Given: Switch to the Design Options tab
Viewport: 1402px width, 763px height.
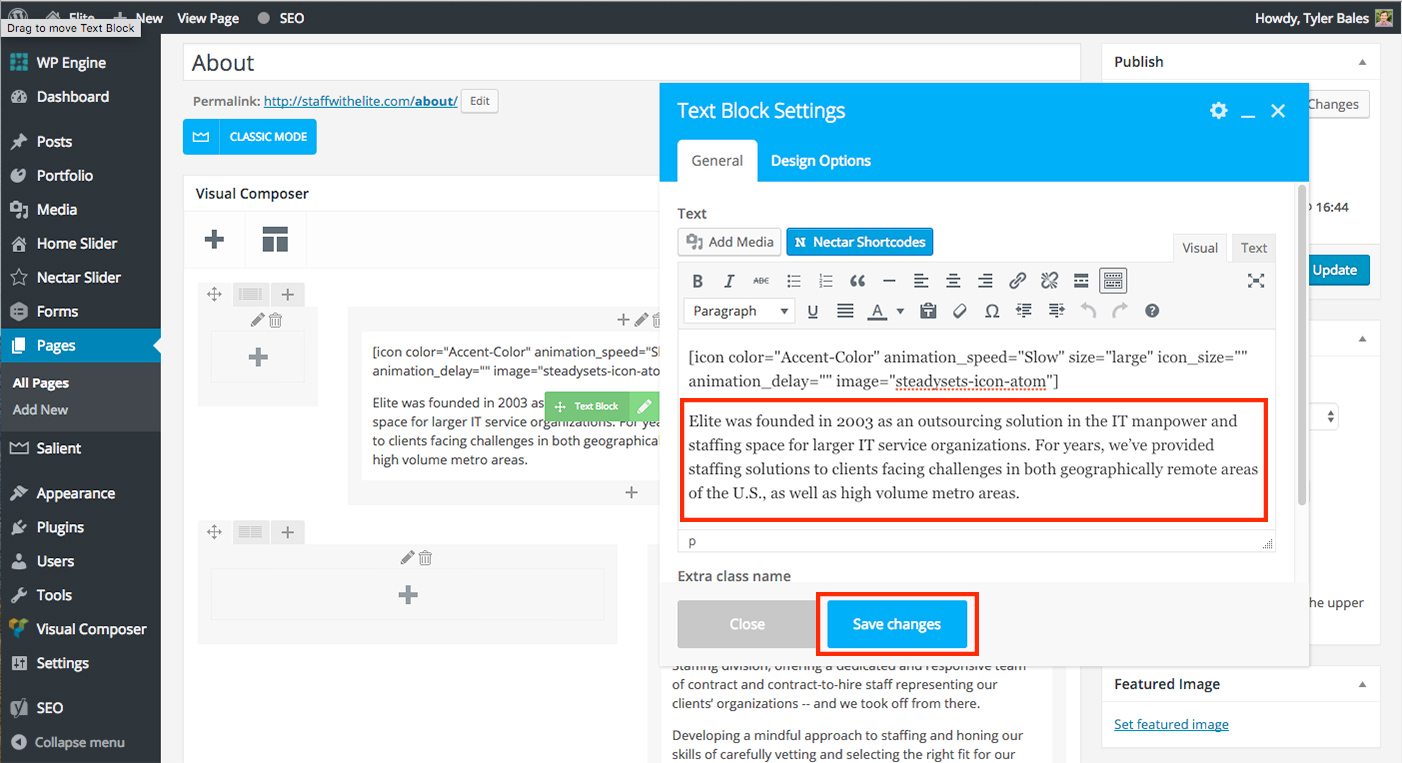Looking at the screenshot, I should coord(820,161).
